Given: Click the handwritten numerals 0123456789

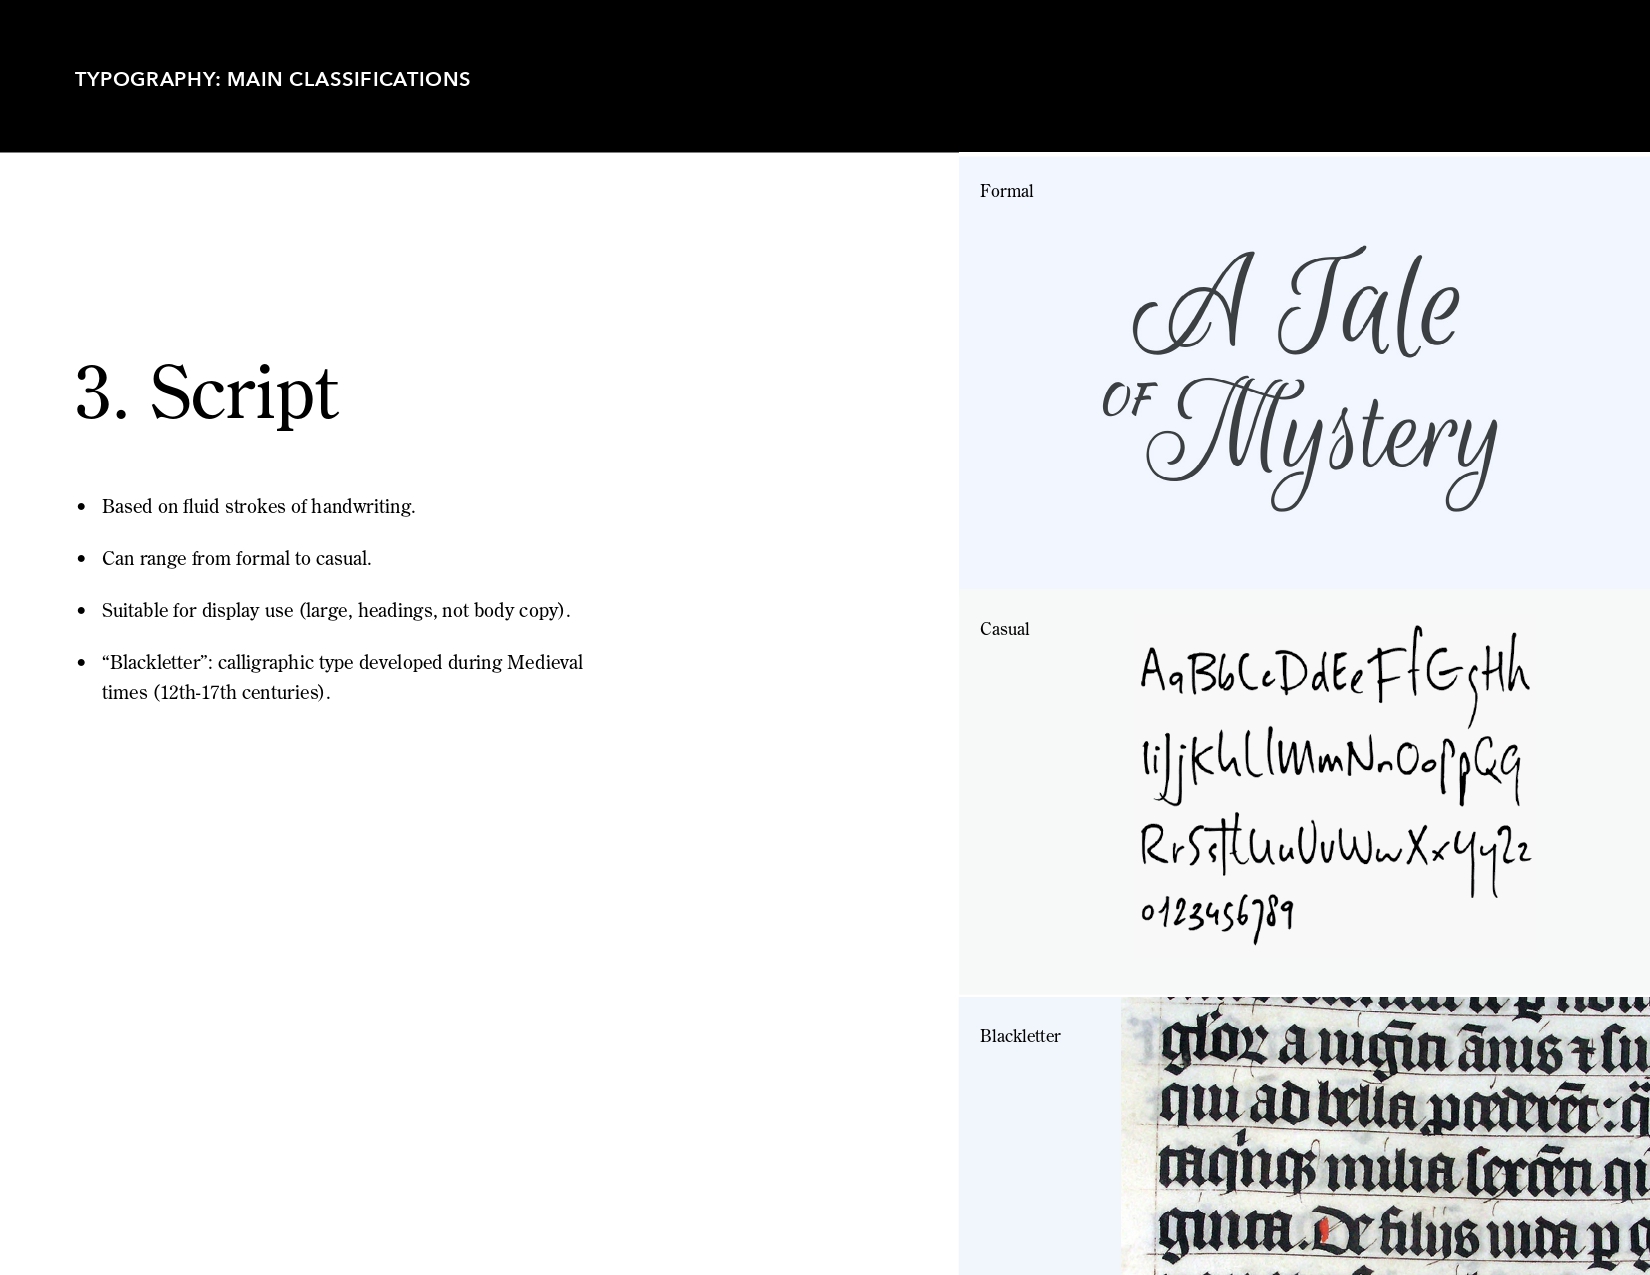Looking at the screenshot, I should click(1217, 915).
